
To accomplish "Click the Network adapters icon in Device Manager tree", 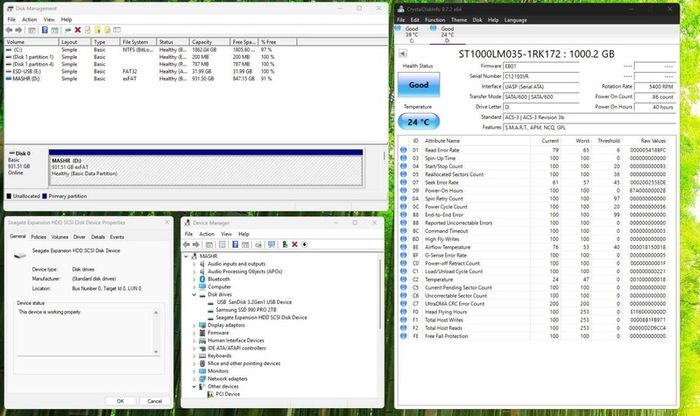I will [x=202, y=379].
